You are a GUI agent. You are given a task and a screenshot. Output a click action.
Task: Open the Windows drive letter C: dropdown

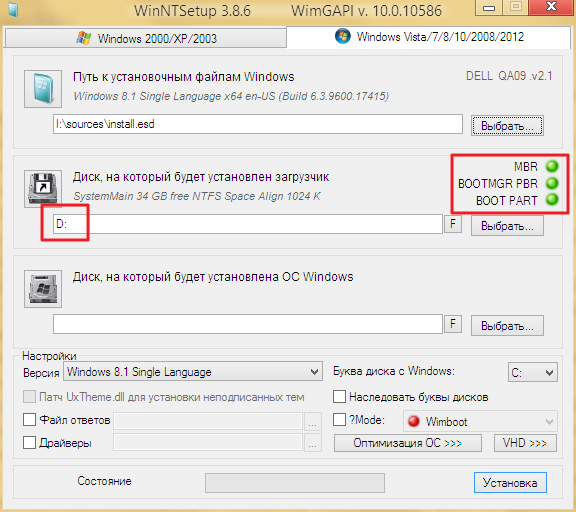point(533,372)
